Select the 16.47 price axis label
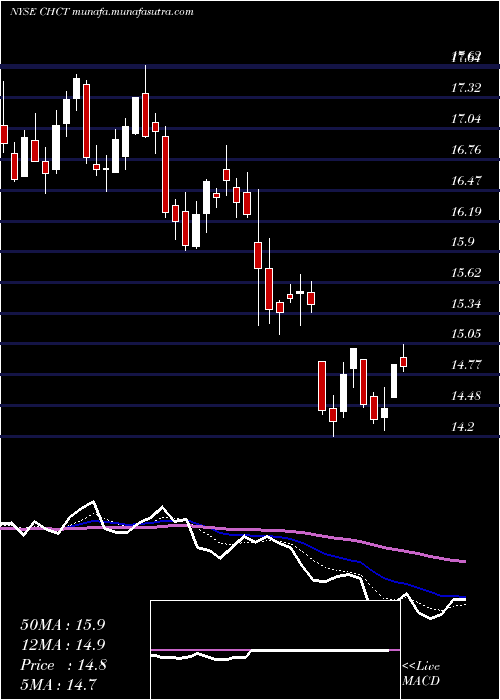 pos(466,181)
